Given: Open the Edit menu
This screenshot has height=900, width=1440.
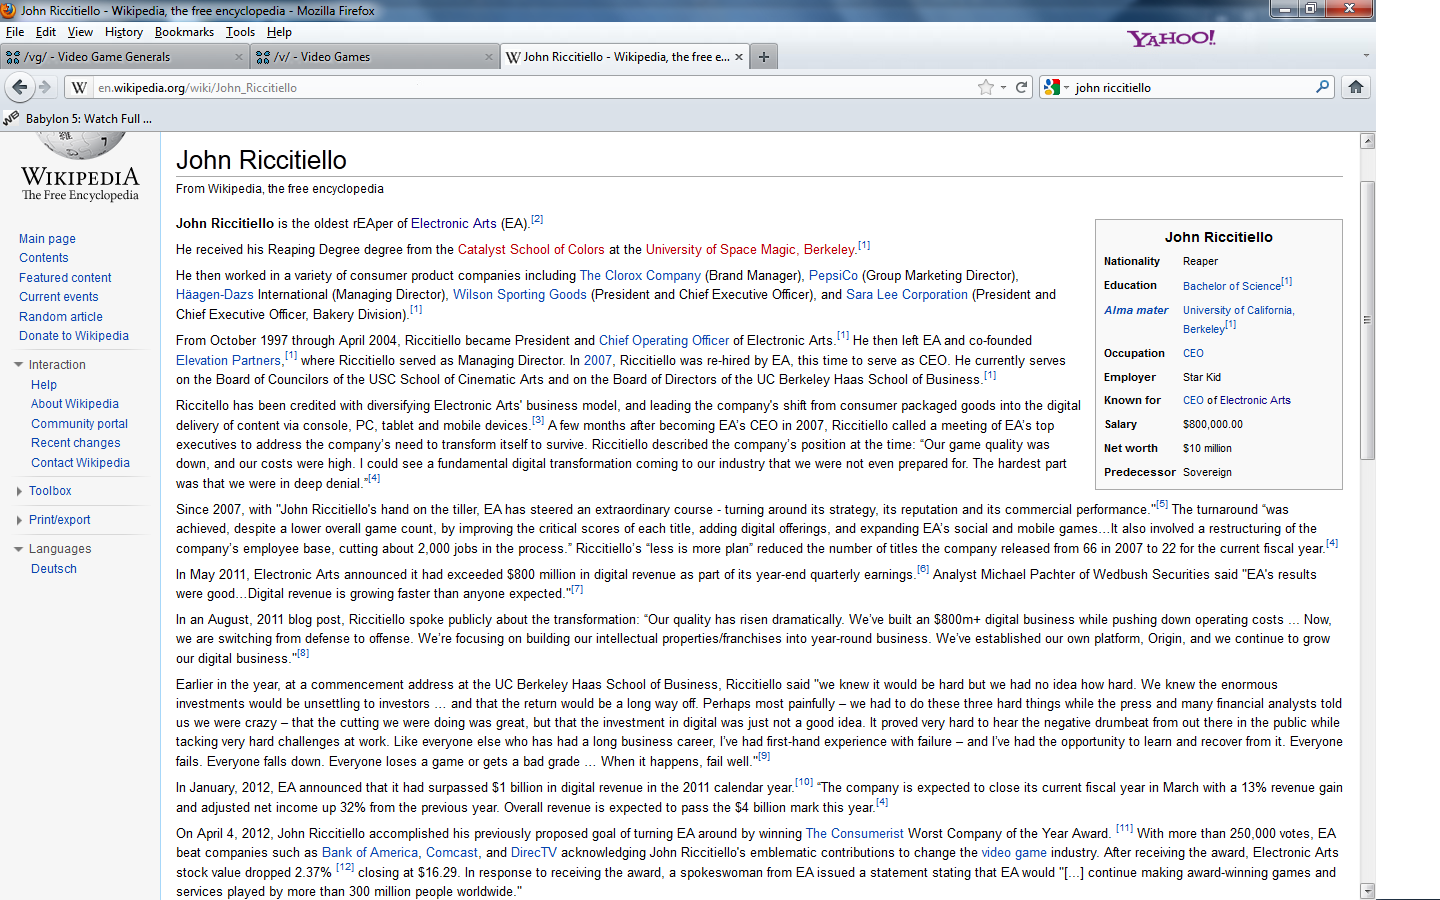Looking at the screenshot, I should click(46, 32).
